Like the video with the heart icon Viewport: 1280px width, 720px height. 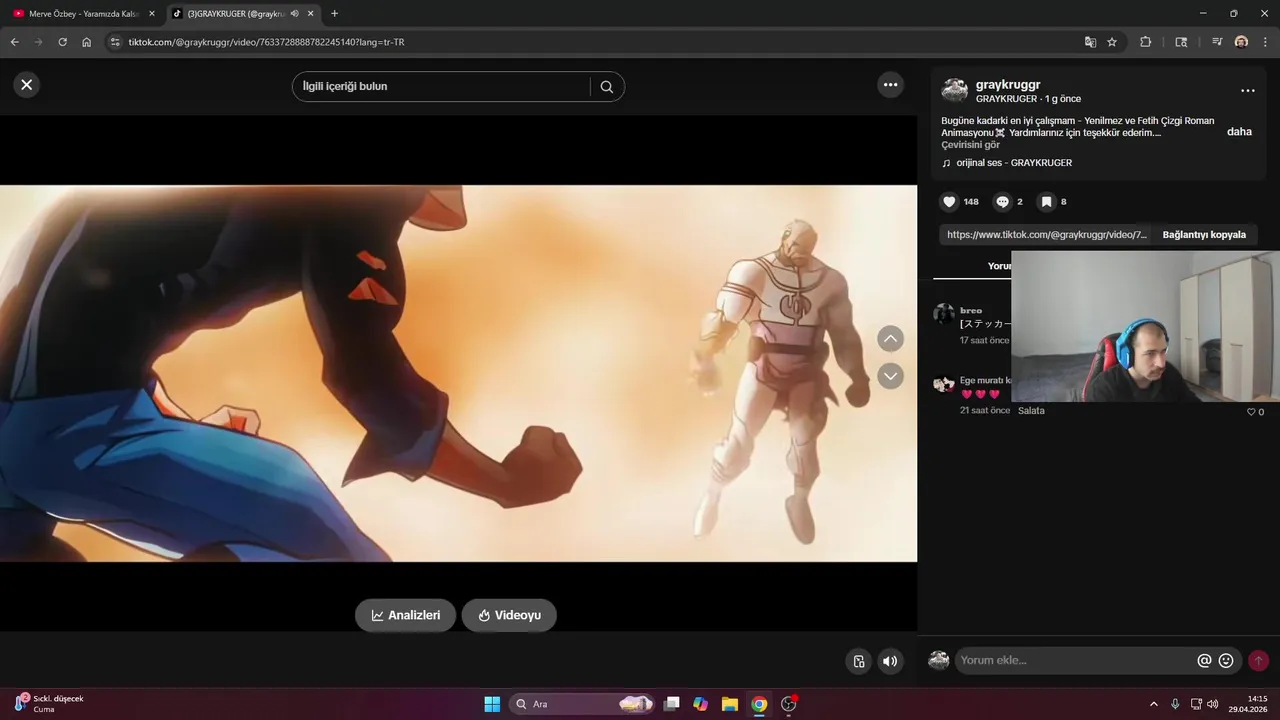click(950, 202)
